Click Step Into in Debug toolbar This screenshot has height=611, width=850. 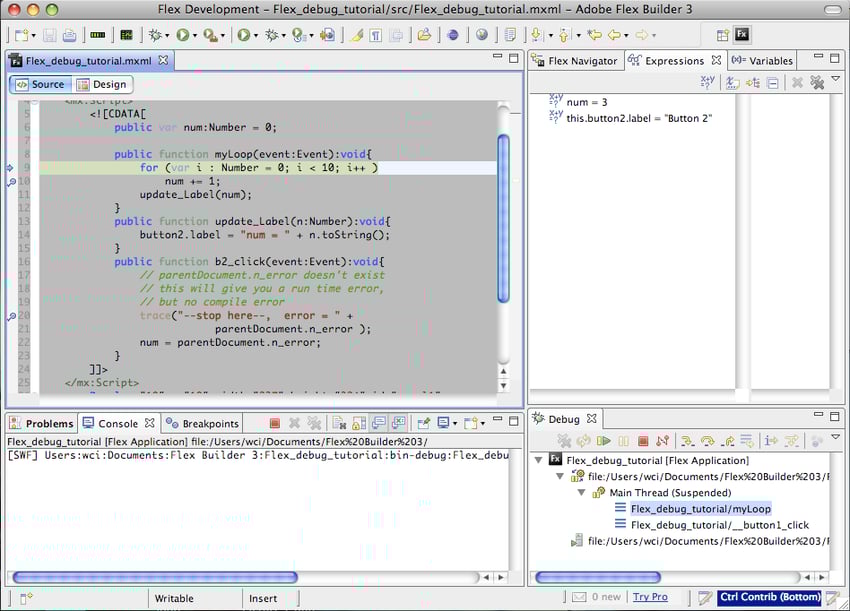point(687,441)
